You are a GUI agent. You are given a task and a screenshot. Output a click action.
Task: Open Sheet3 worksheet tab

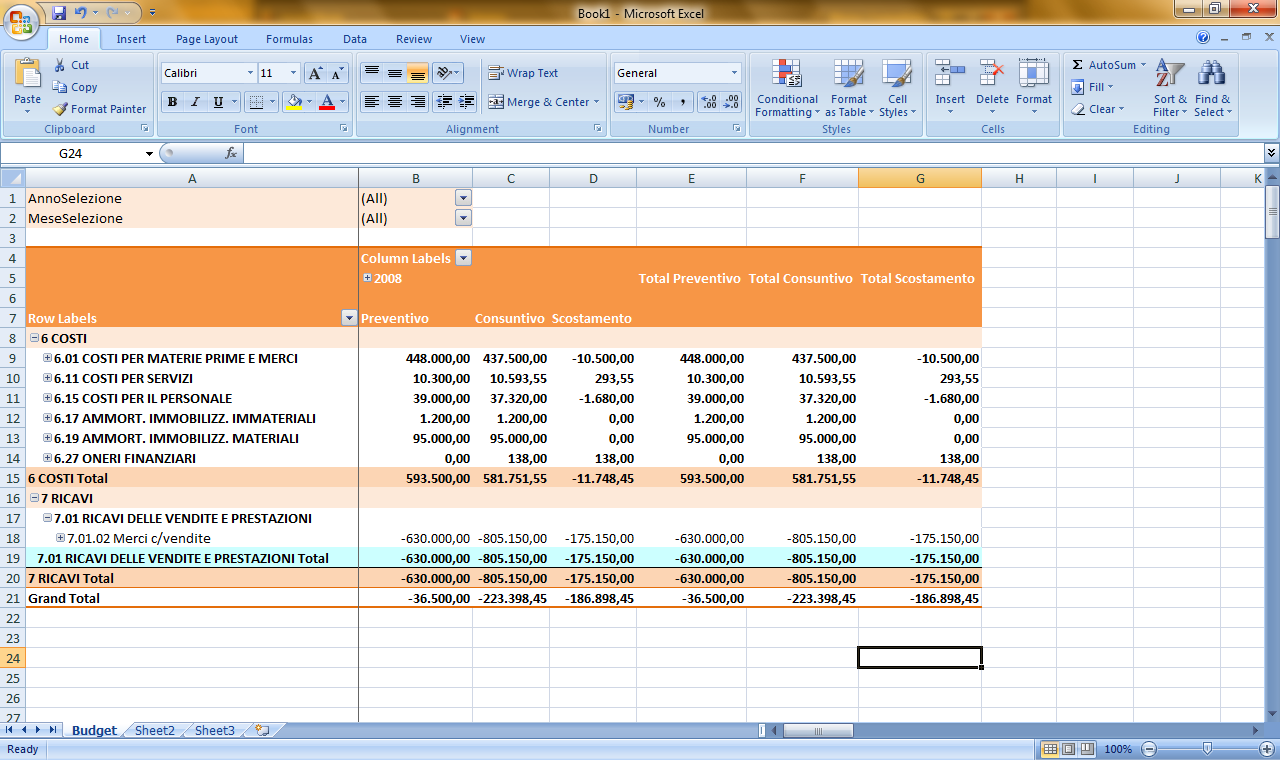(x=215, y=731)
